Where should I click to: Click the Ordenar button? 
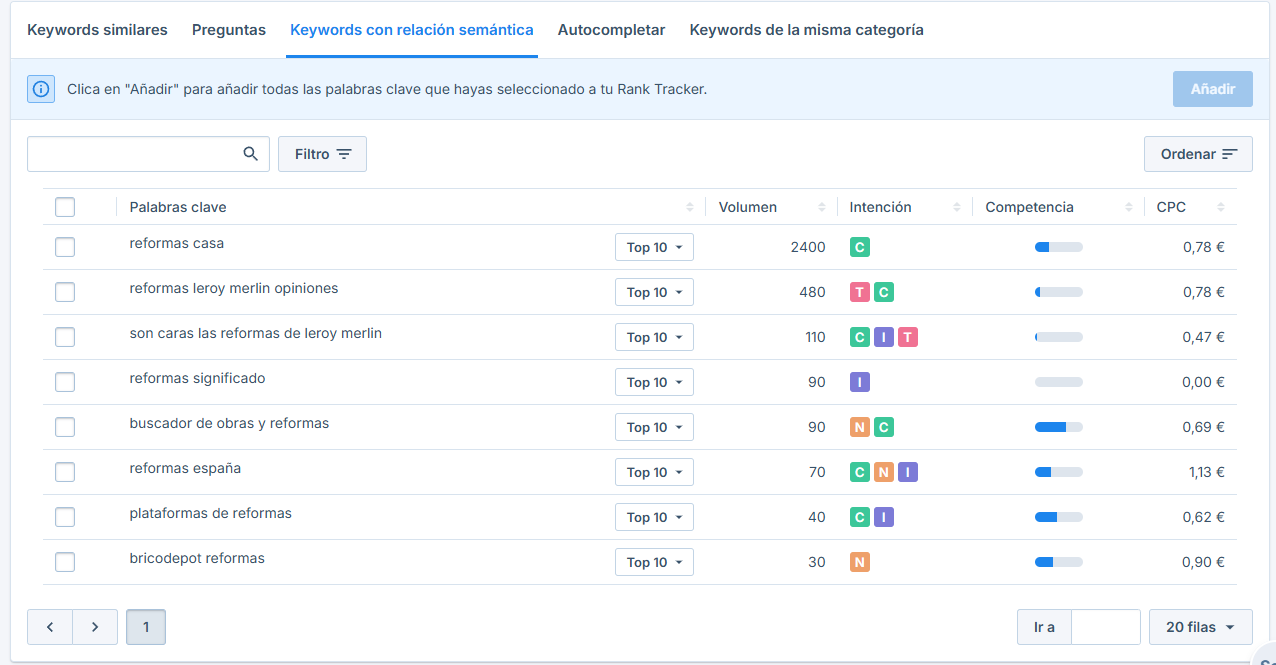1198,154
